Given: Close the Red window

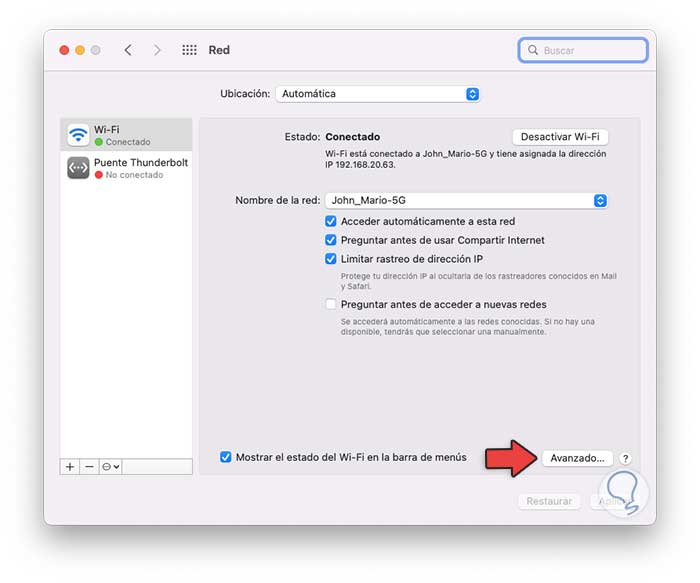Looking at the screenshot, I should click(64, 50).
